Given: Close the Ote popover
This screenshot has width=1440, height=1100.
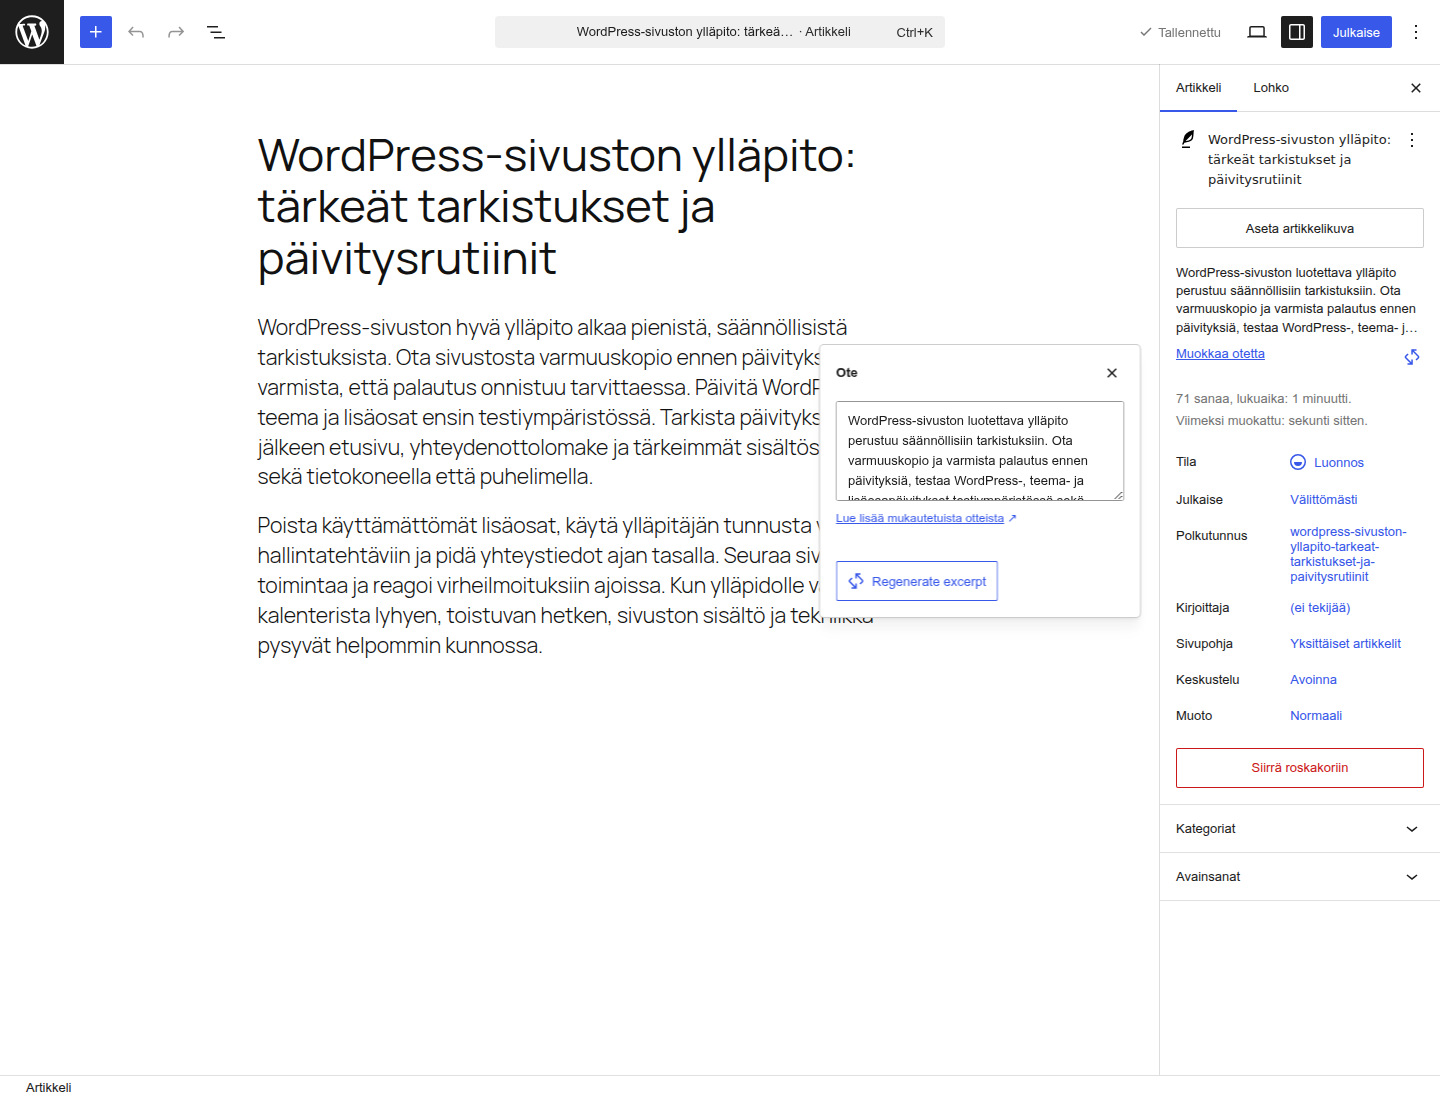Looking at the screenshot, I should pos(1112,373).
